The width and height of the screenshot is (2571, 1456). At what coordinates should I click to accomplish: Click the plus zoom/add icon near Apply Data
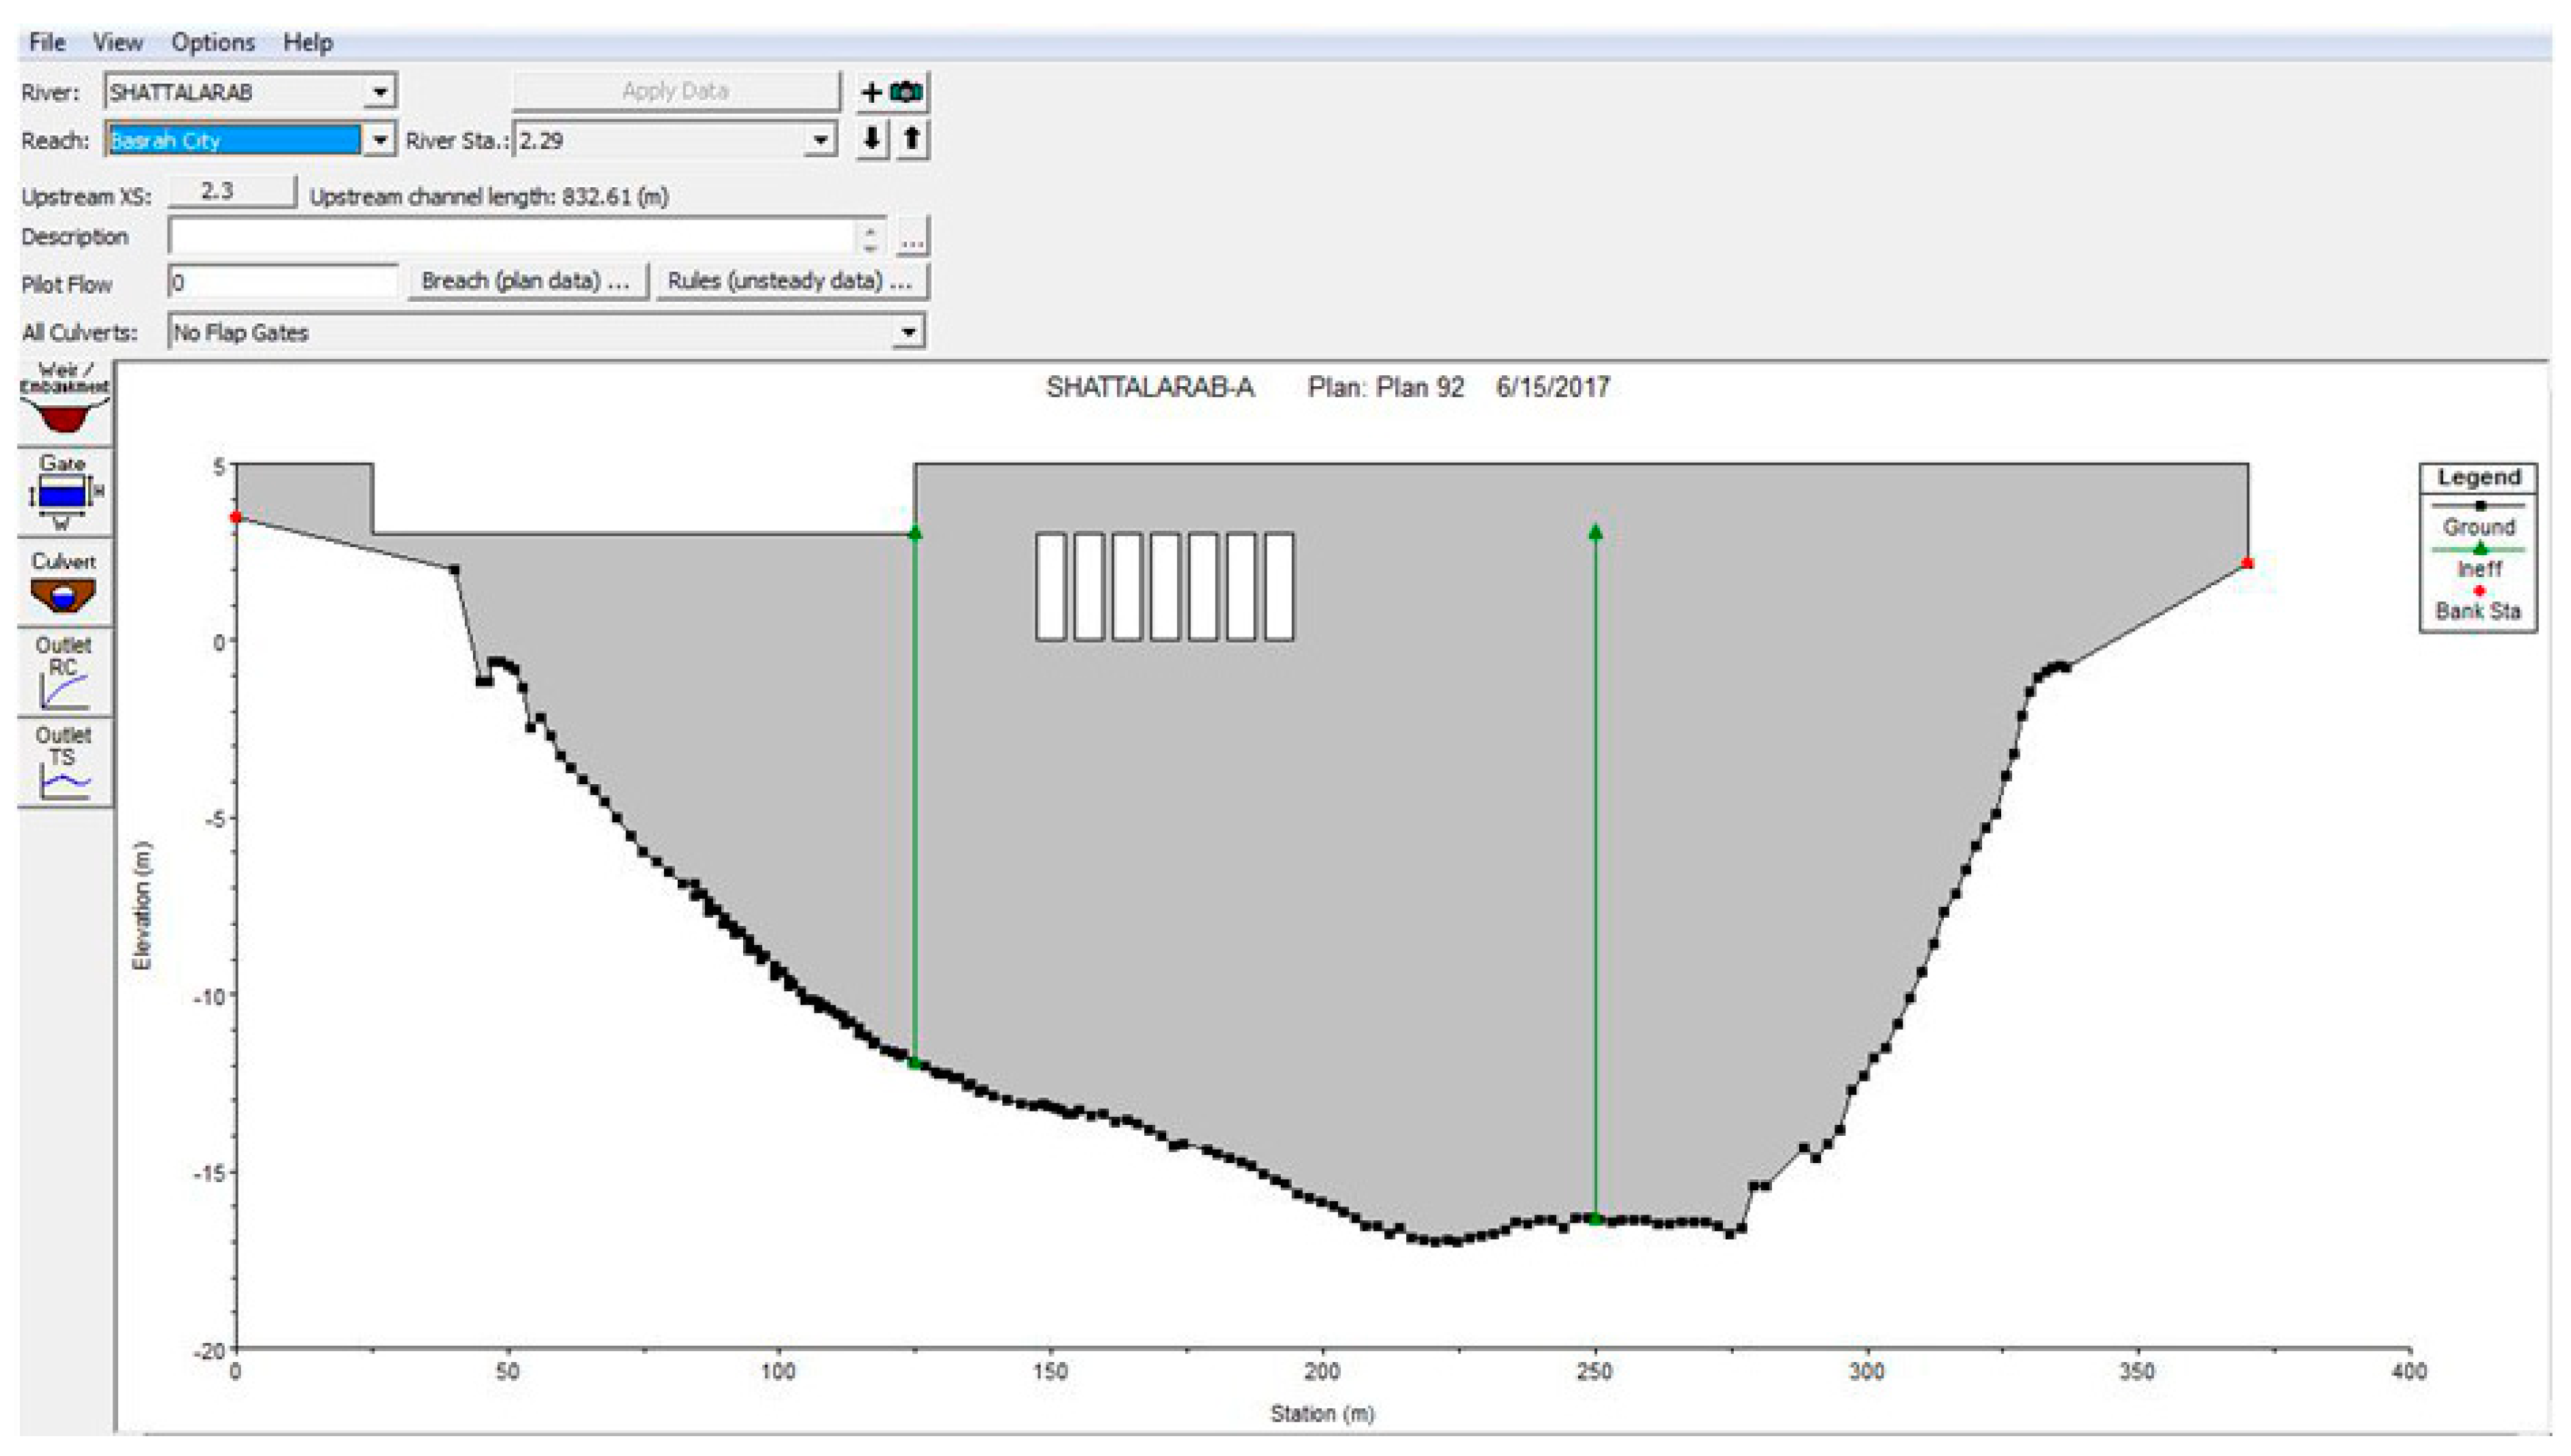[872, 92]
